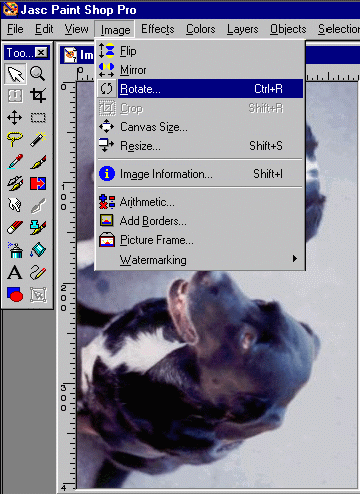Click the Paint Shop Pro title bar icon
Viewport: 360px width, 494px height.
(x=10, y=9)
